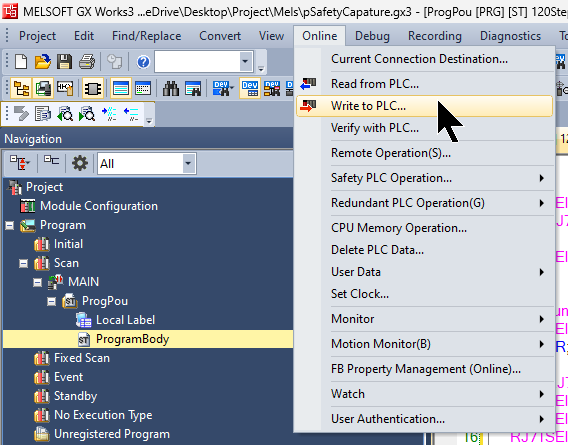Viewport: 568px width, 445px height.
Task: Open ST editing toolbar overflow options arrow
Action: (x=149, y=120)
